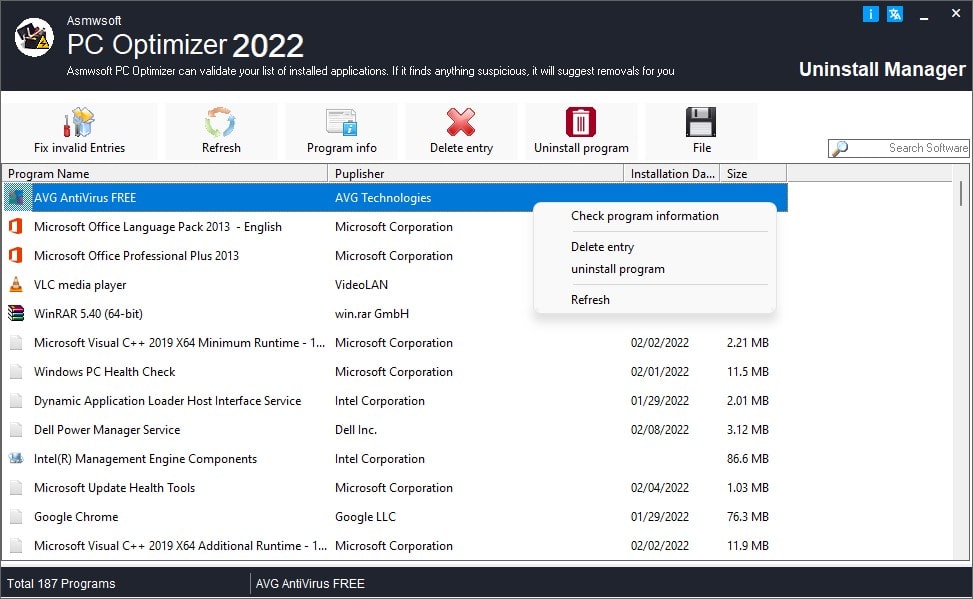
Task: Click the WinRAR books icon
Action: tap(16, 313)
